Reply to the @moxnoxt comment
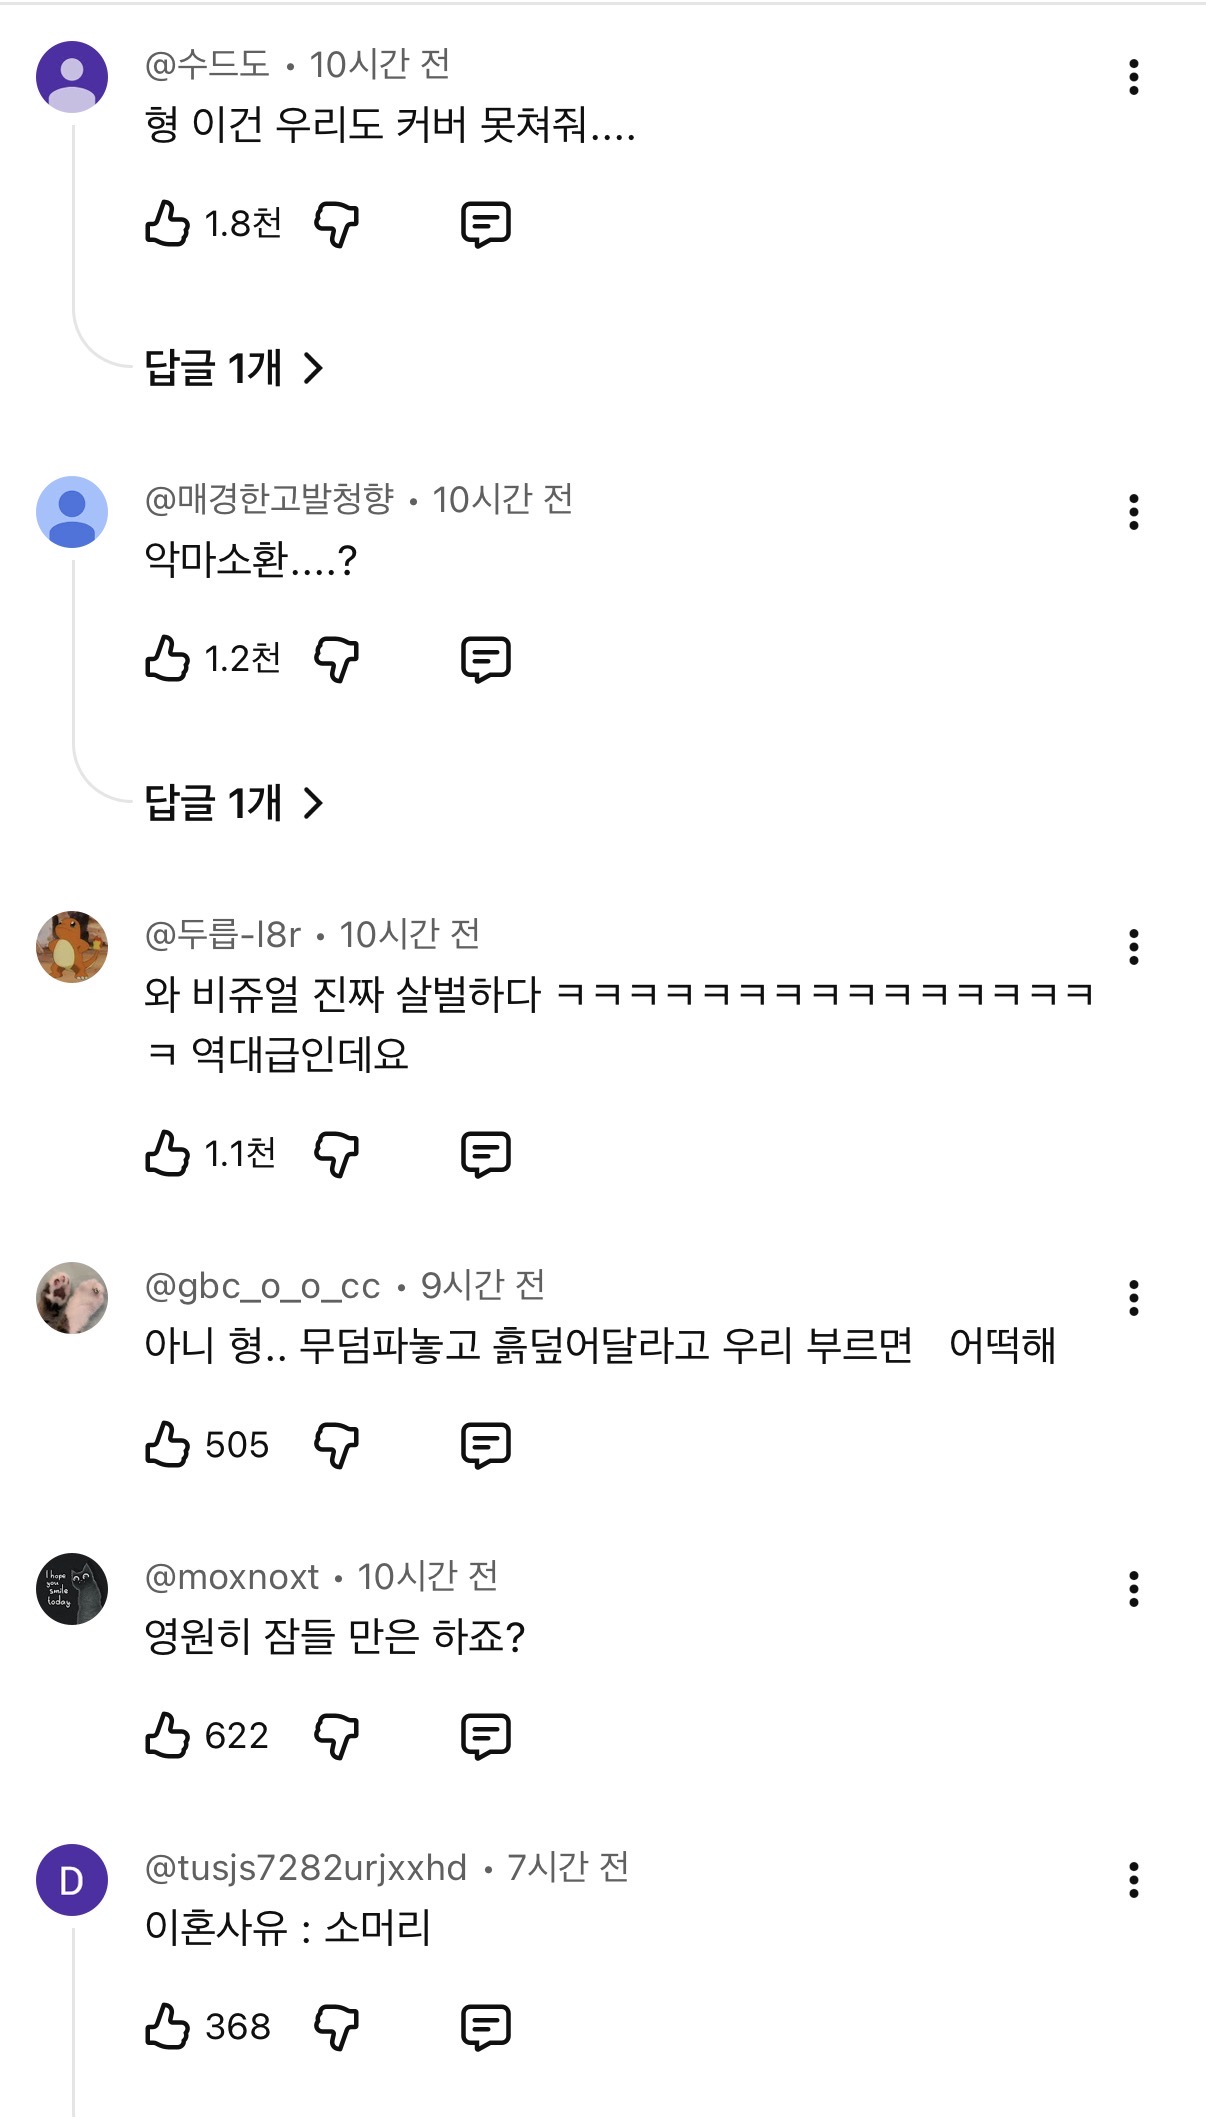This screenshot has width=1206, height=2117. (x=485, y=1735)
